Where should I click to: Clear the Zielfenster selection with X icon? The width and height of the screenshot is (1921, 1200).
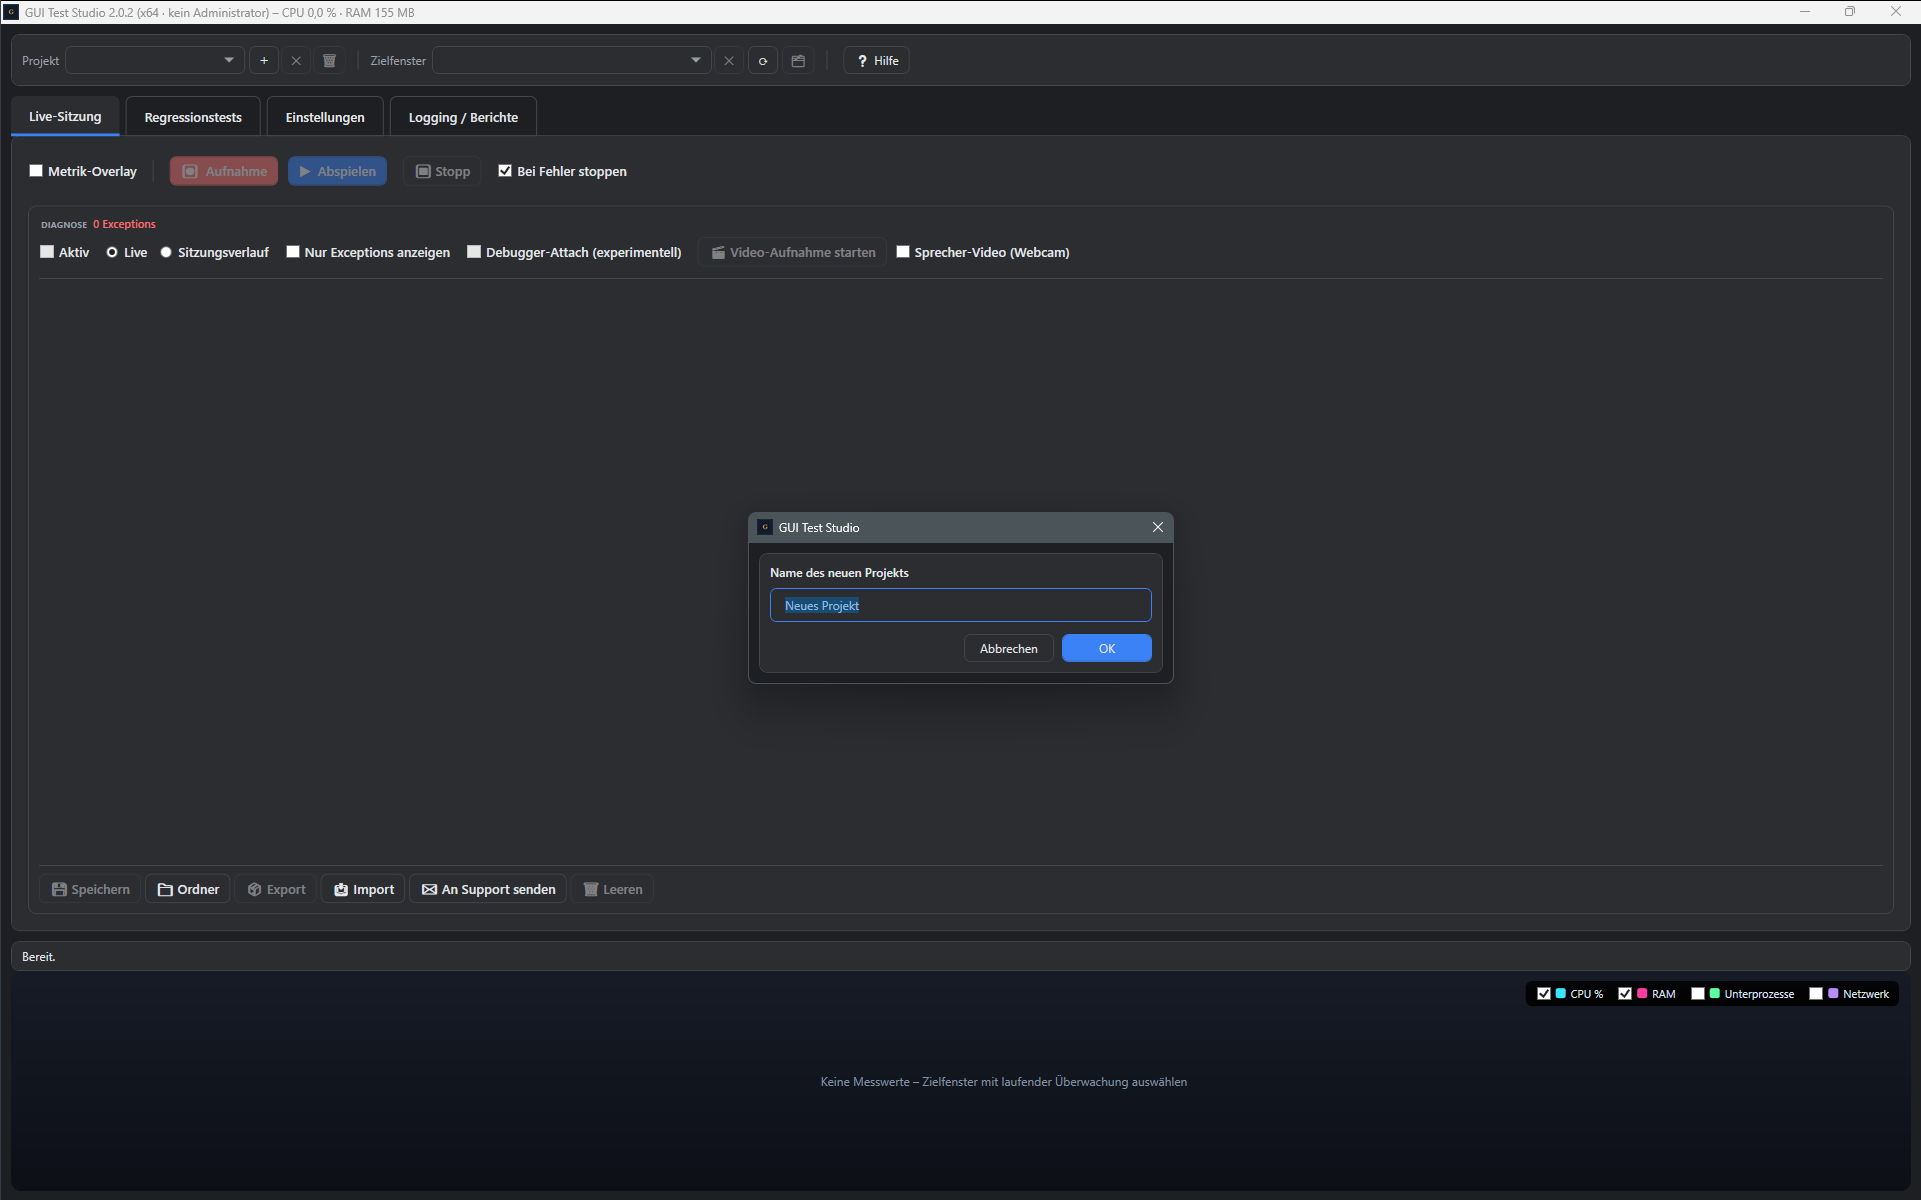pos(729,61)
